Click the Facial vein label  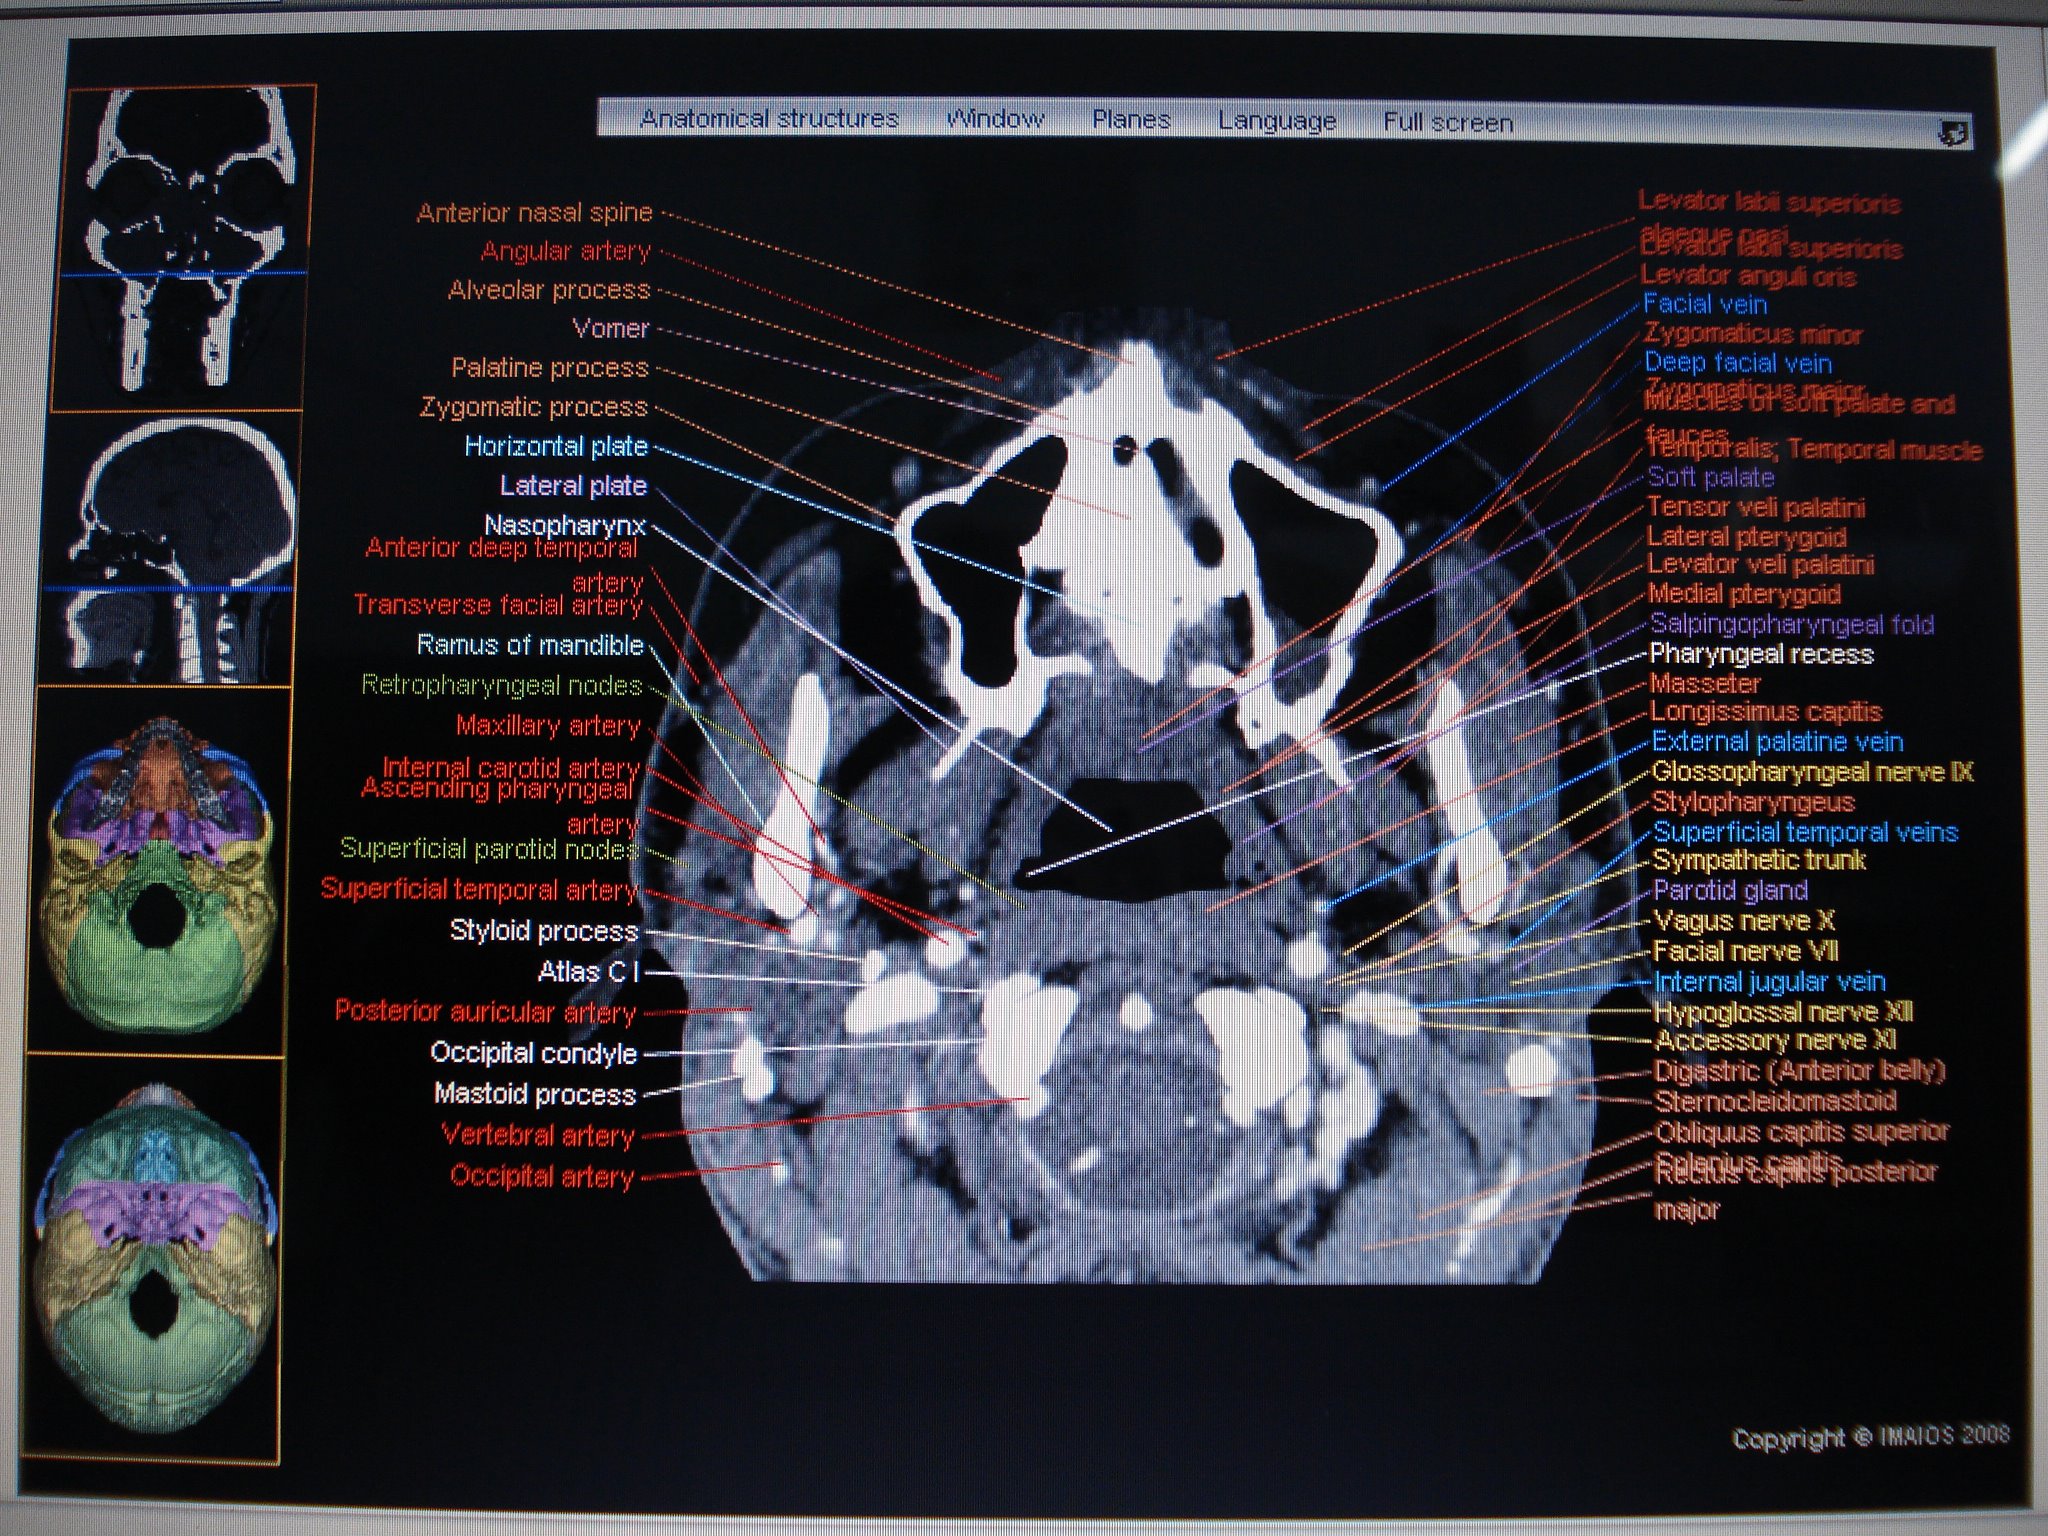point(1705,304)
